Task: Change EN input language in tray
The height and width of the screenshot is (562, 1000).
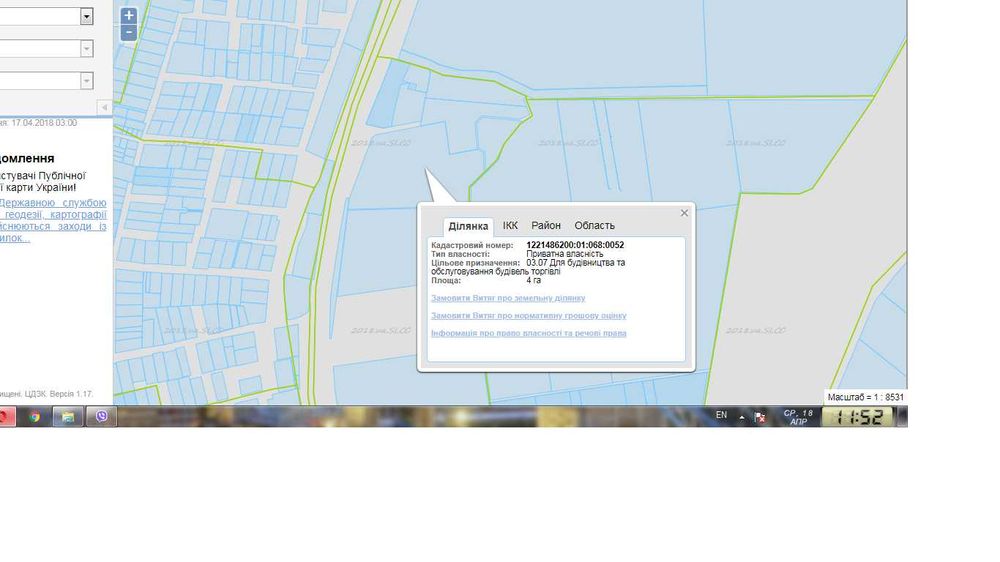Action: (x=721, y=415)
